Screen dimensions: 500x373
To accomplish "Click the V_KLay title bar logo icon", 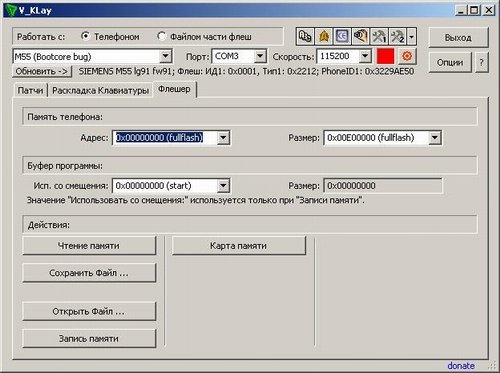I will [x=10, y=10].
